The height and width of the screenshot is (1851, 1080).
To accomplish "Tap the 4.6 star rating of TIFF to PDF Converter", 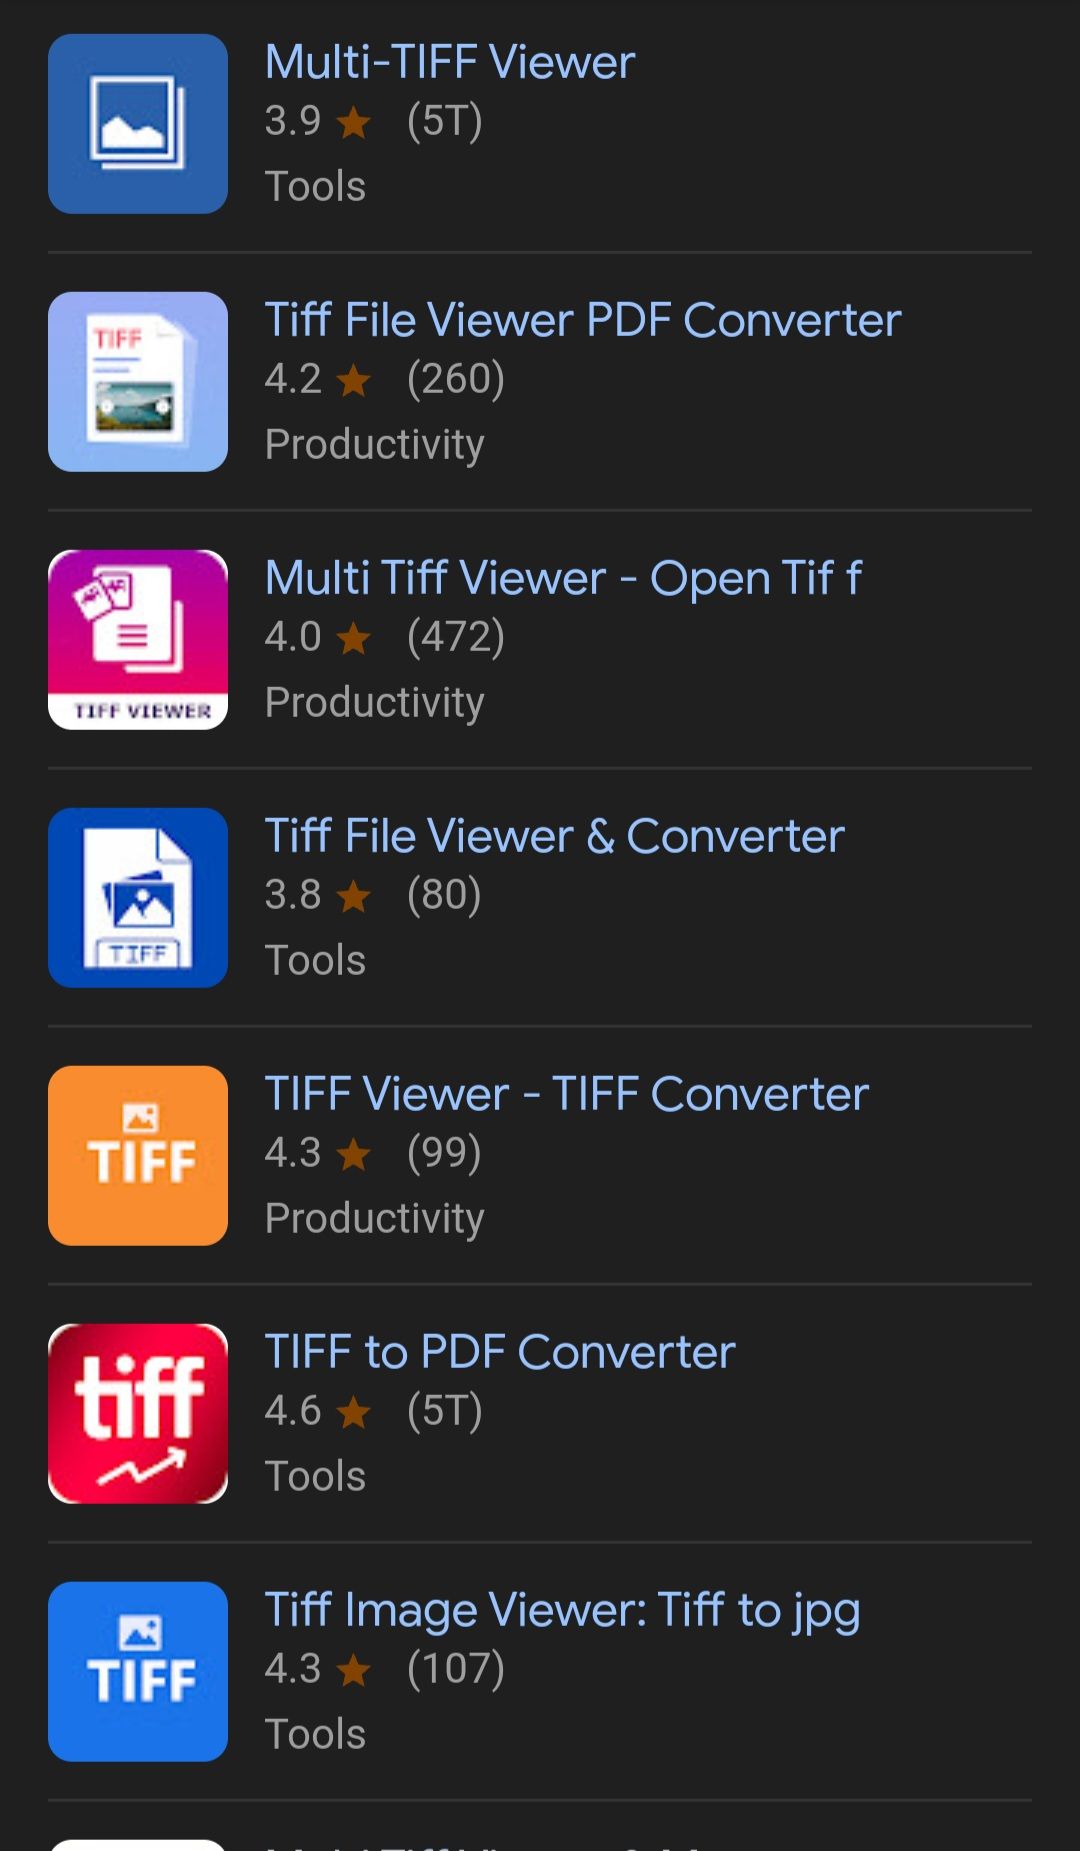I will [317, 1411].
